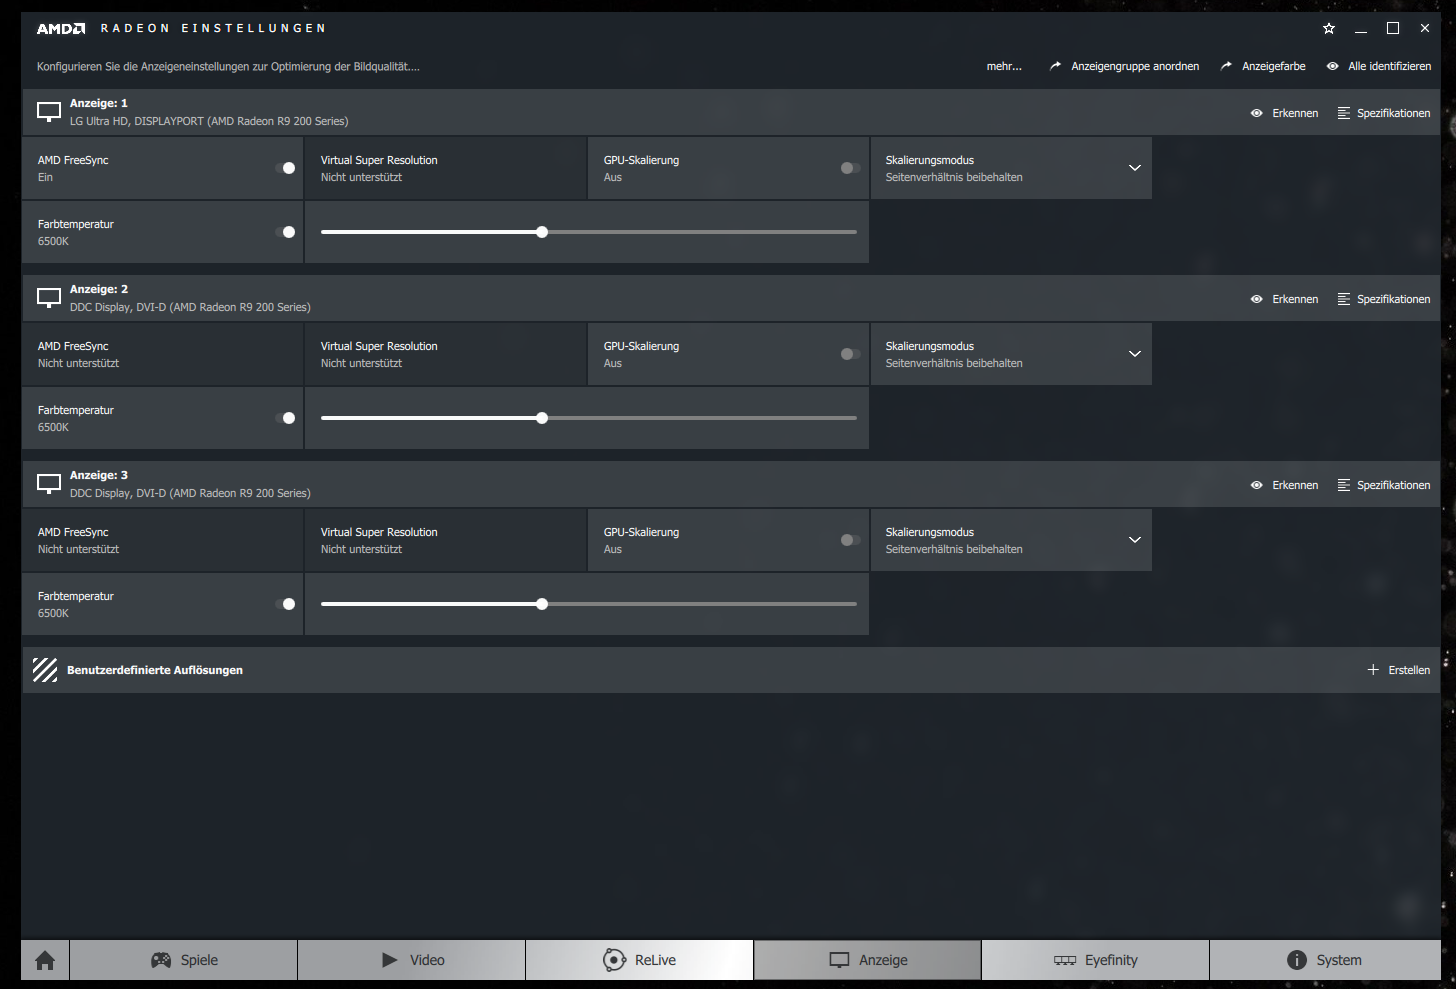Go to the home icon tab

pyautogui.click(x=45, y=960)
